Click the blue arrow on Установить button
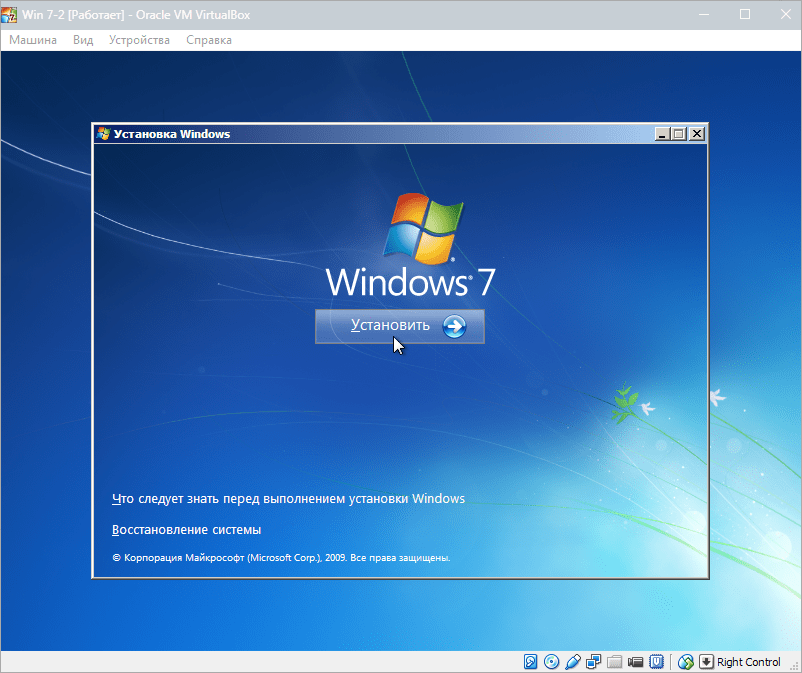The image size is (802, 673). (454, 326)
